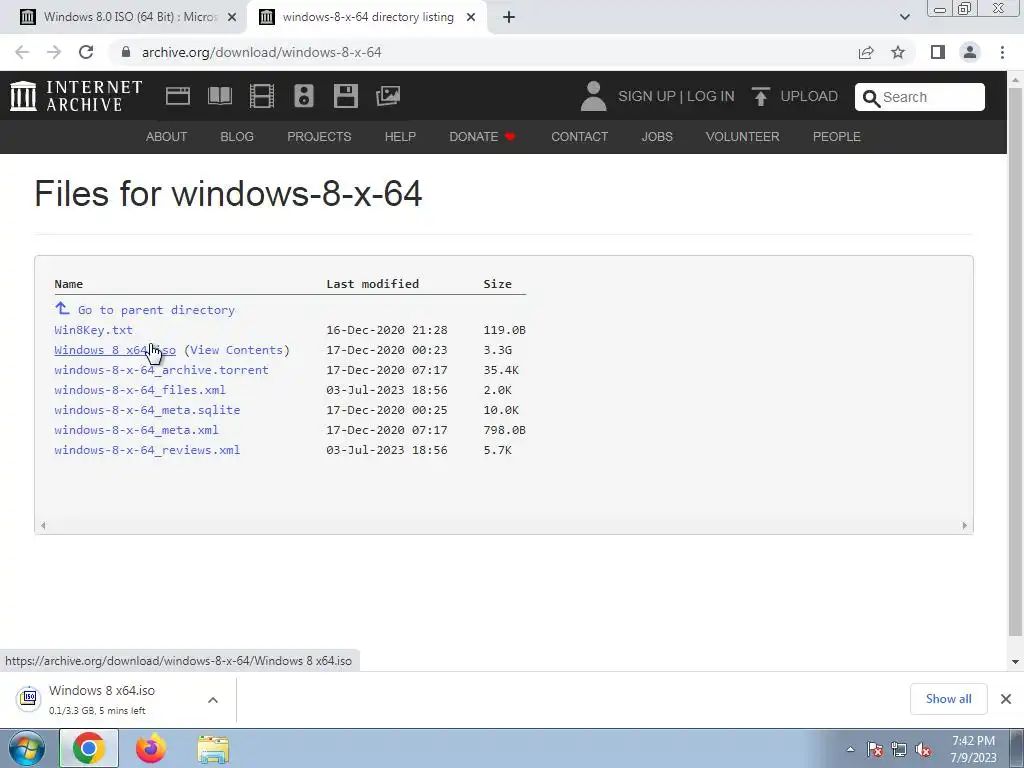Bookmark this page with star icon

point(898,52)
